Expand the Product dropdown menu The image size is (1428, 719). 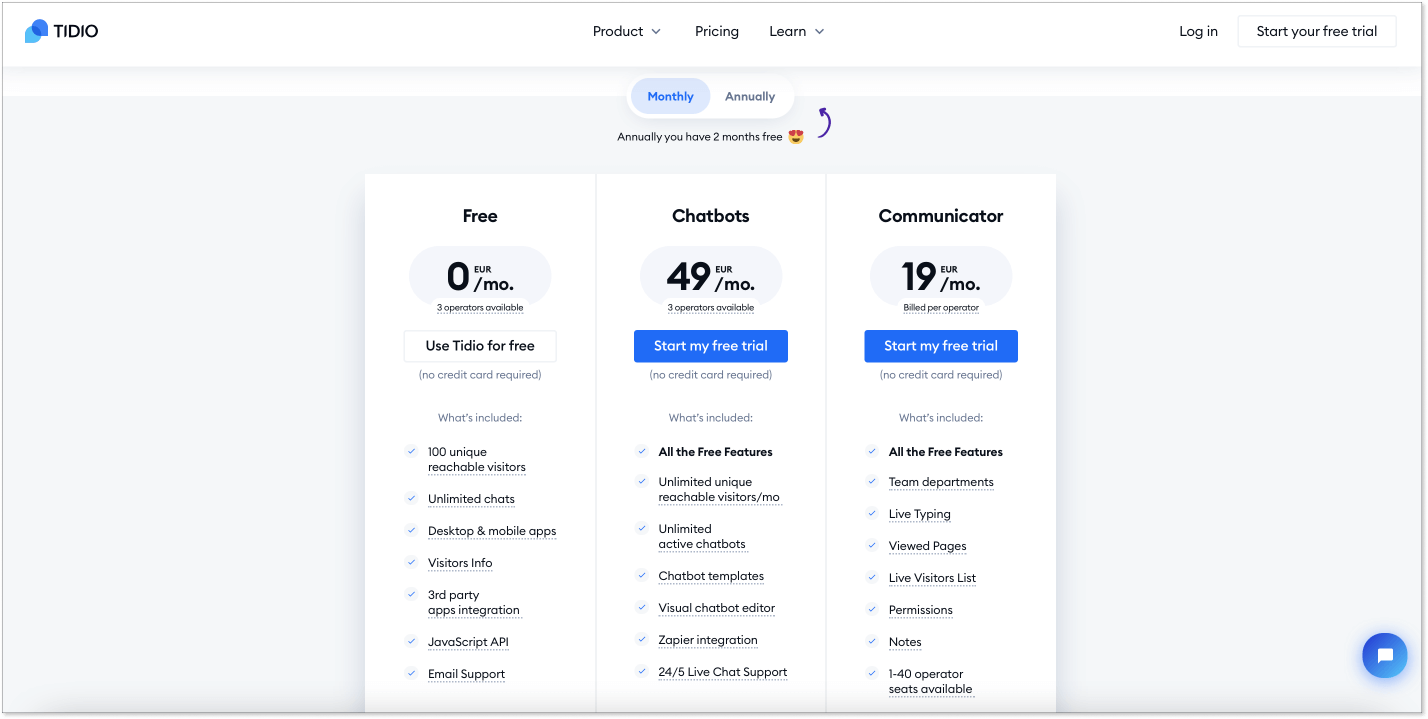click(627, 31)
